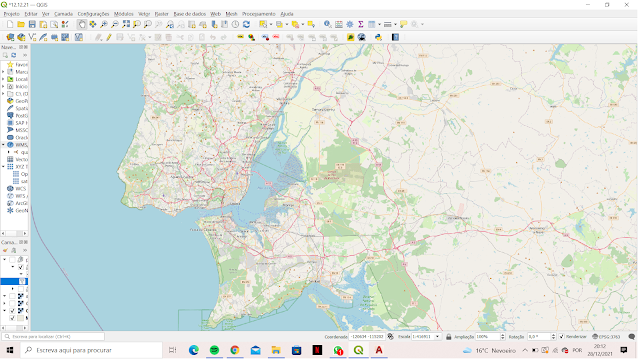Open the Identify Features tool
Image resolution: width=640 pixels, height=361 pixels.
[x=327, y=25]
